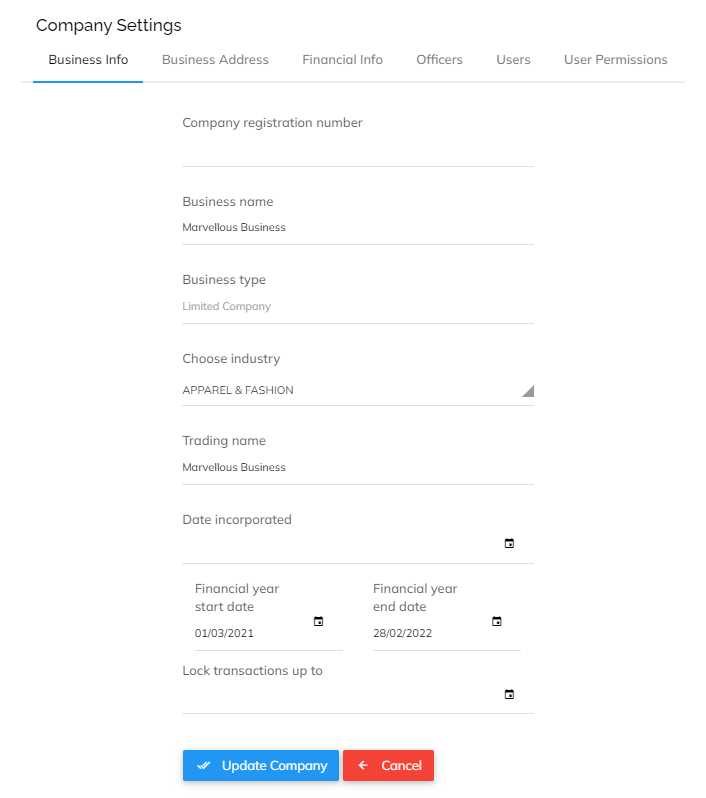This screenshot has width=706, height=798.
Task: Click the Update Company button
Action: click(261, 765)
